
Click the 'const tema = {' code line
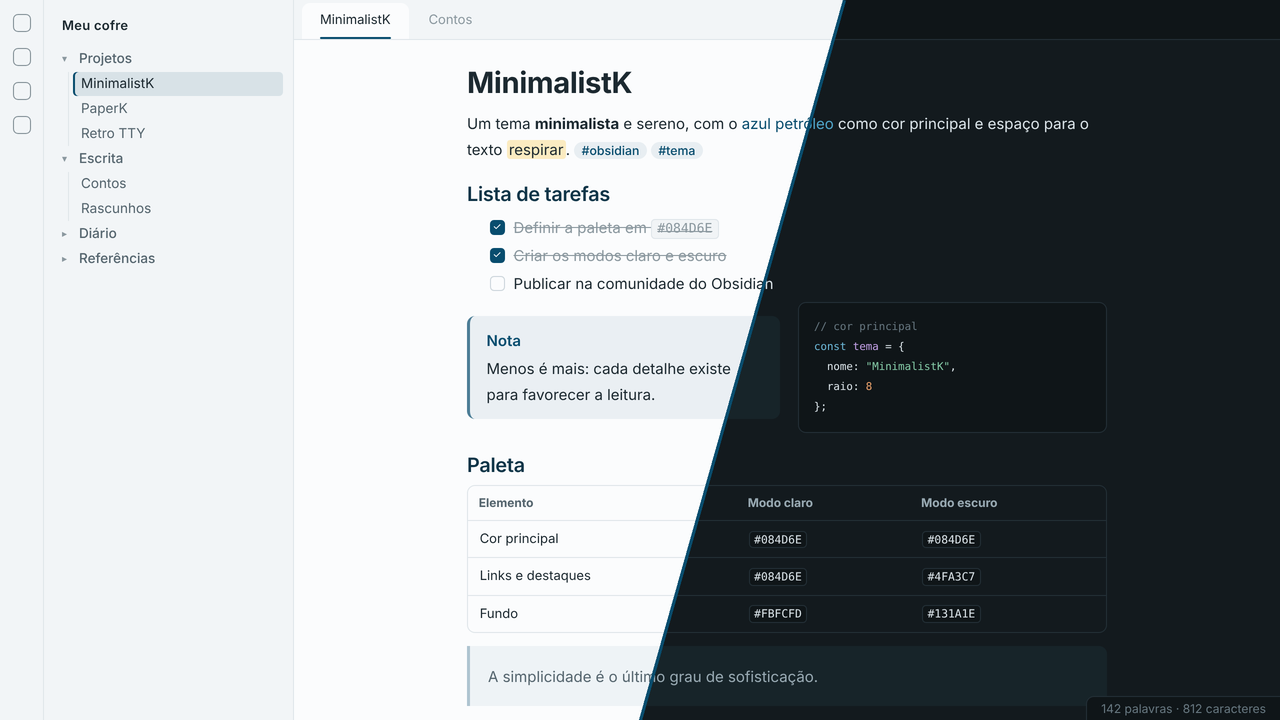pos(859,347)
